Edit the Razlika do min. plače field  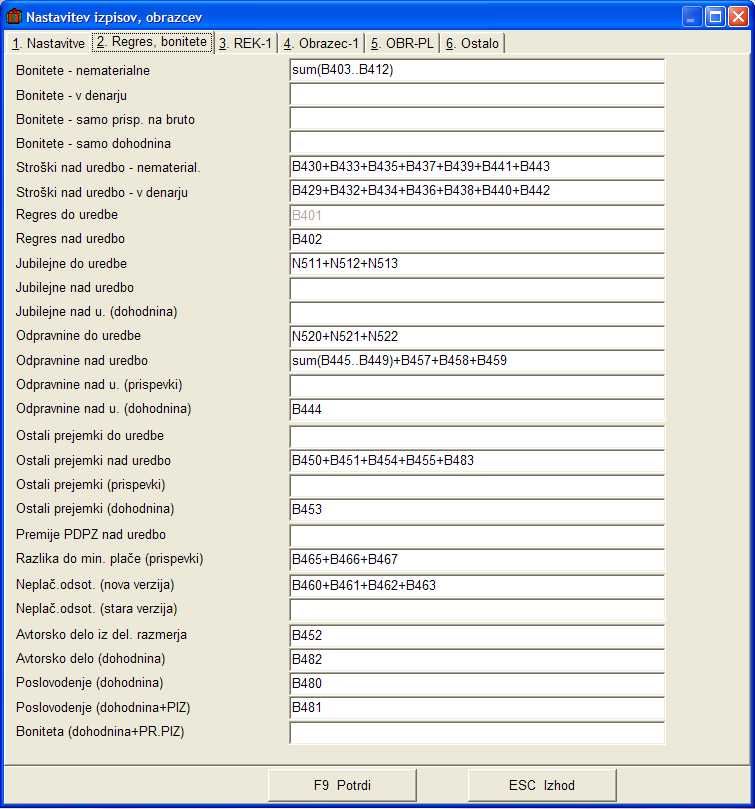coord(476,559)
